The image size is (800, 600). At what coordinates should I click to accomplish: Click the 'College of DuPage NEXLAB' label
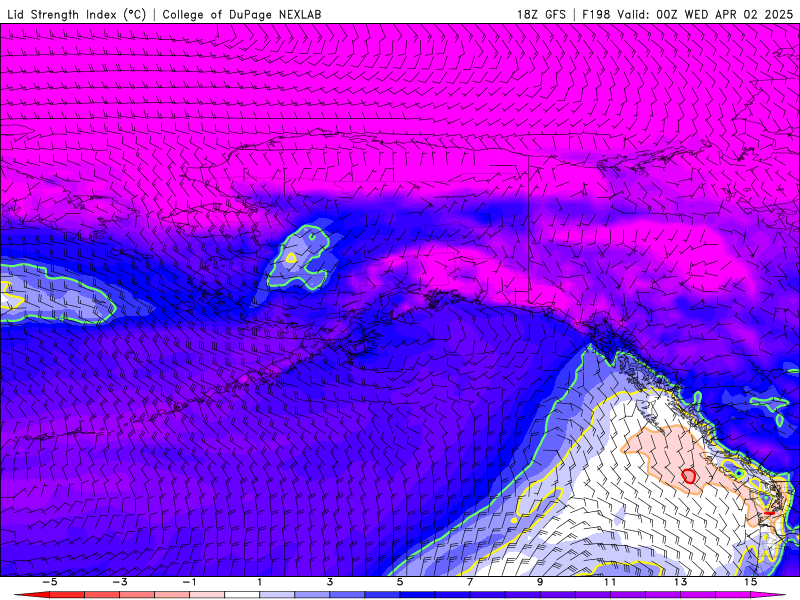pyautogui.click(x=242, y=14)
